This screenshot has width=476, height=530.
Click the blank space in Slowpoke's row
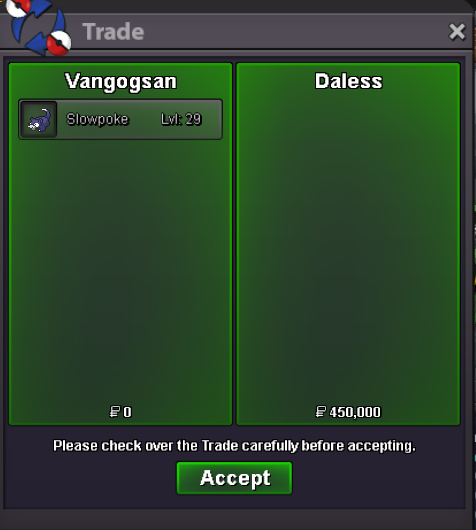pyautogui.click(x=145, y=119)
